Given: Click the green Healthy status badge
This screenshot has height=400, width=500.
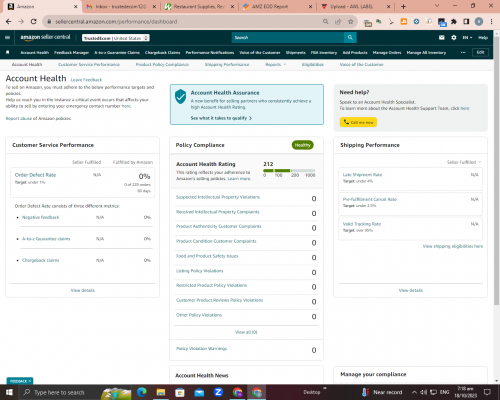Looking at the screenshot, I should (x=302, y=145).
